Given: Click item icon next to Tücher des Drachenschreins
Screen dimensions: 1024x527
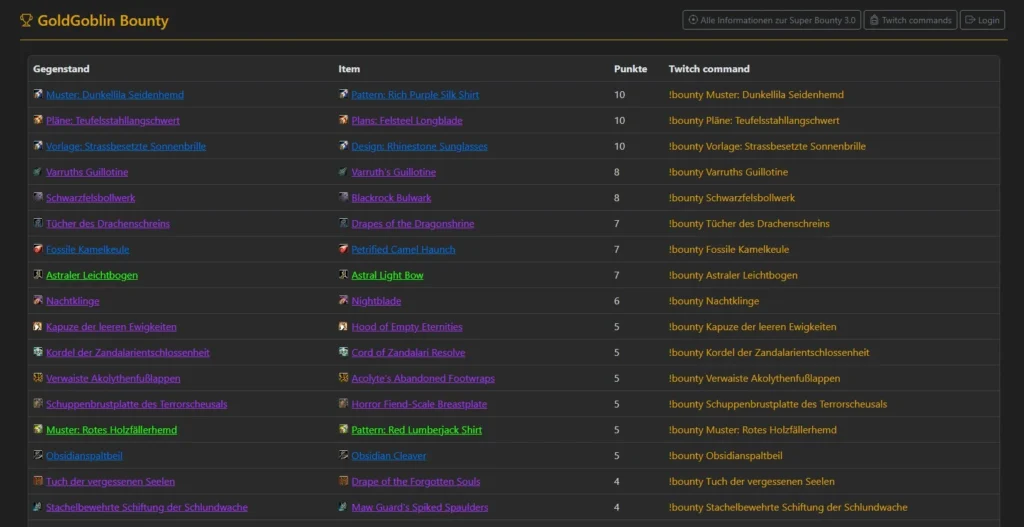Looking at the screenshot, I should (38, 223).
